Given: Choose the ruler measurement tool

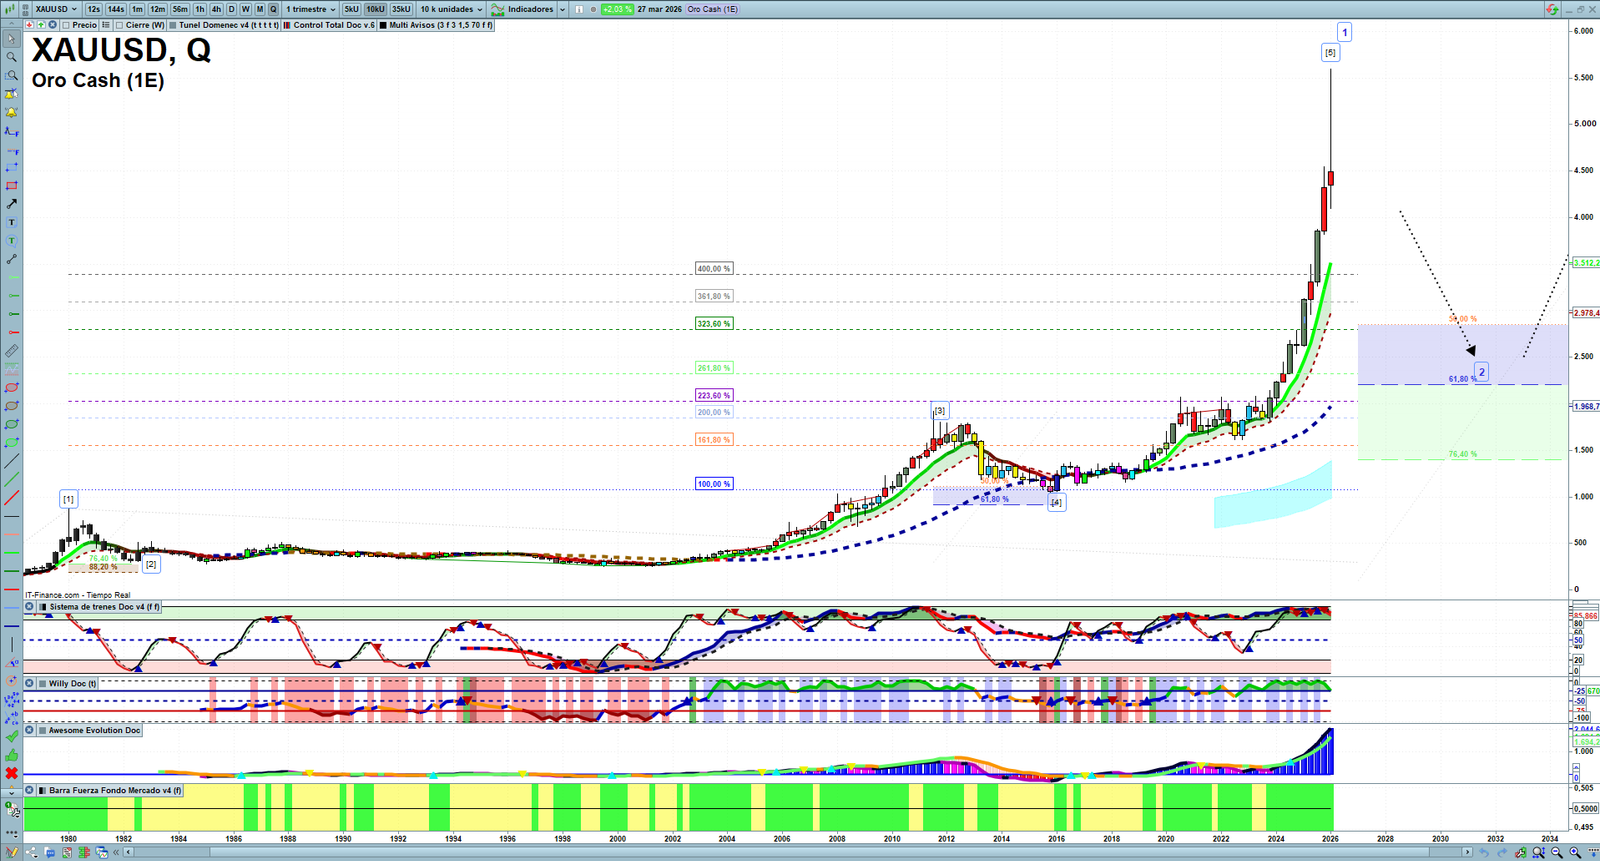Looking at the screenshot, I should (x=11, y=351).
